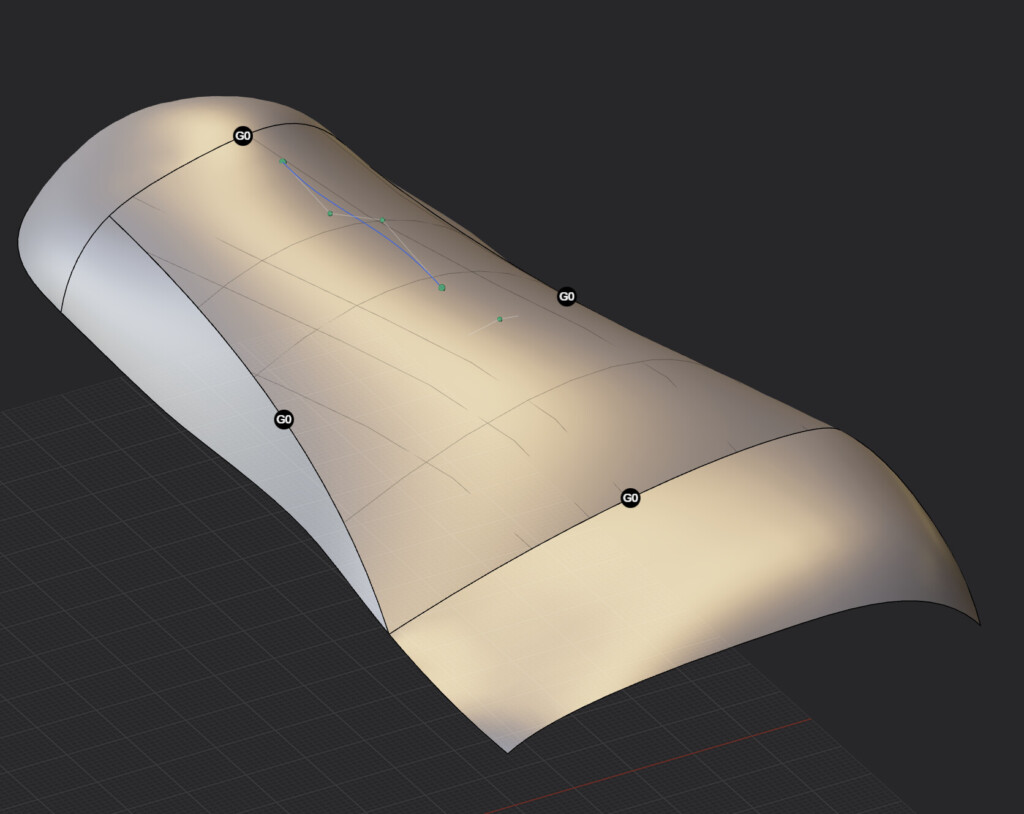Screen dimensions: 1024x814
Task: Click the gray handle line joining middle control points
Action: pyautogui.click(x=357, y=217)
